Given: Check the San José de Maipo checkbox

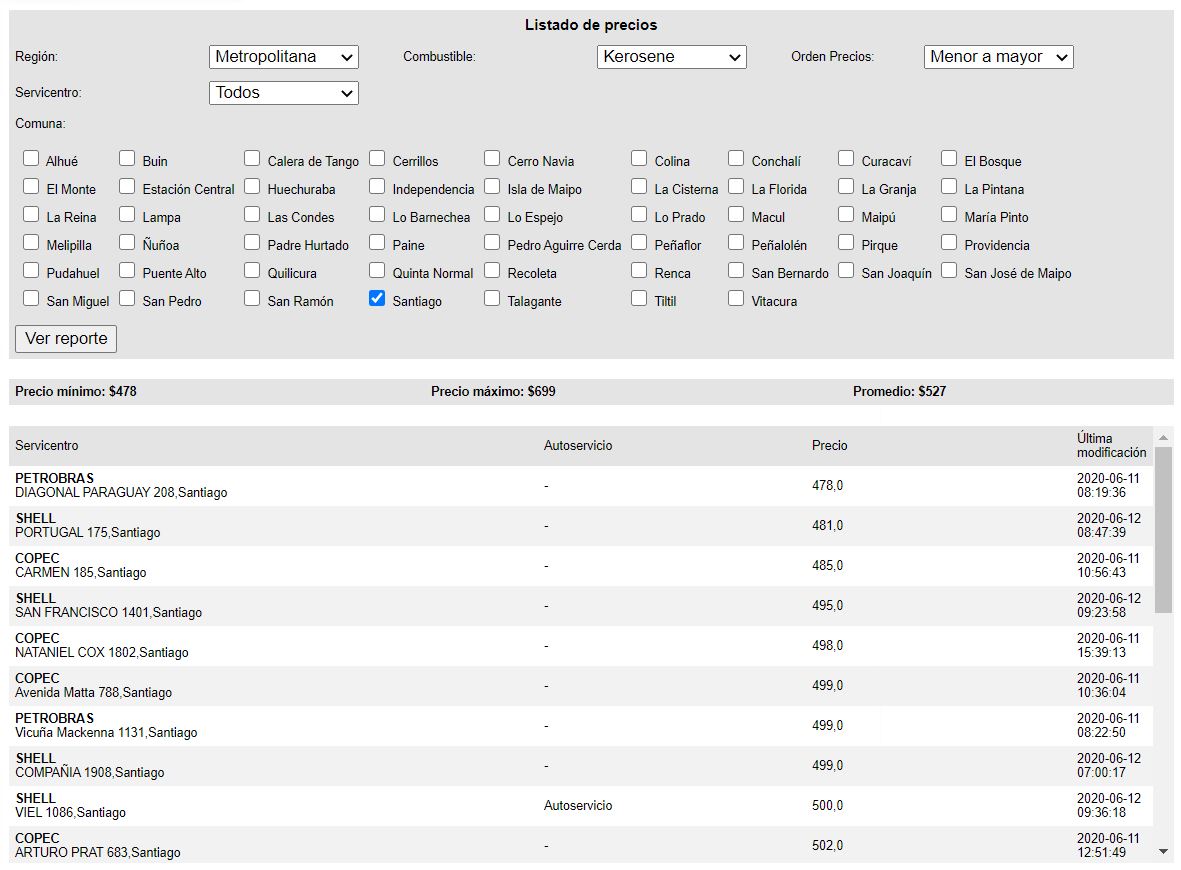Looking at the screenshot, I should [x=949, y=270].
